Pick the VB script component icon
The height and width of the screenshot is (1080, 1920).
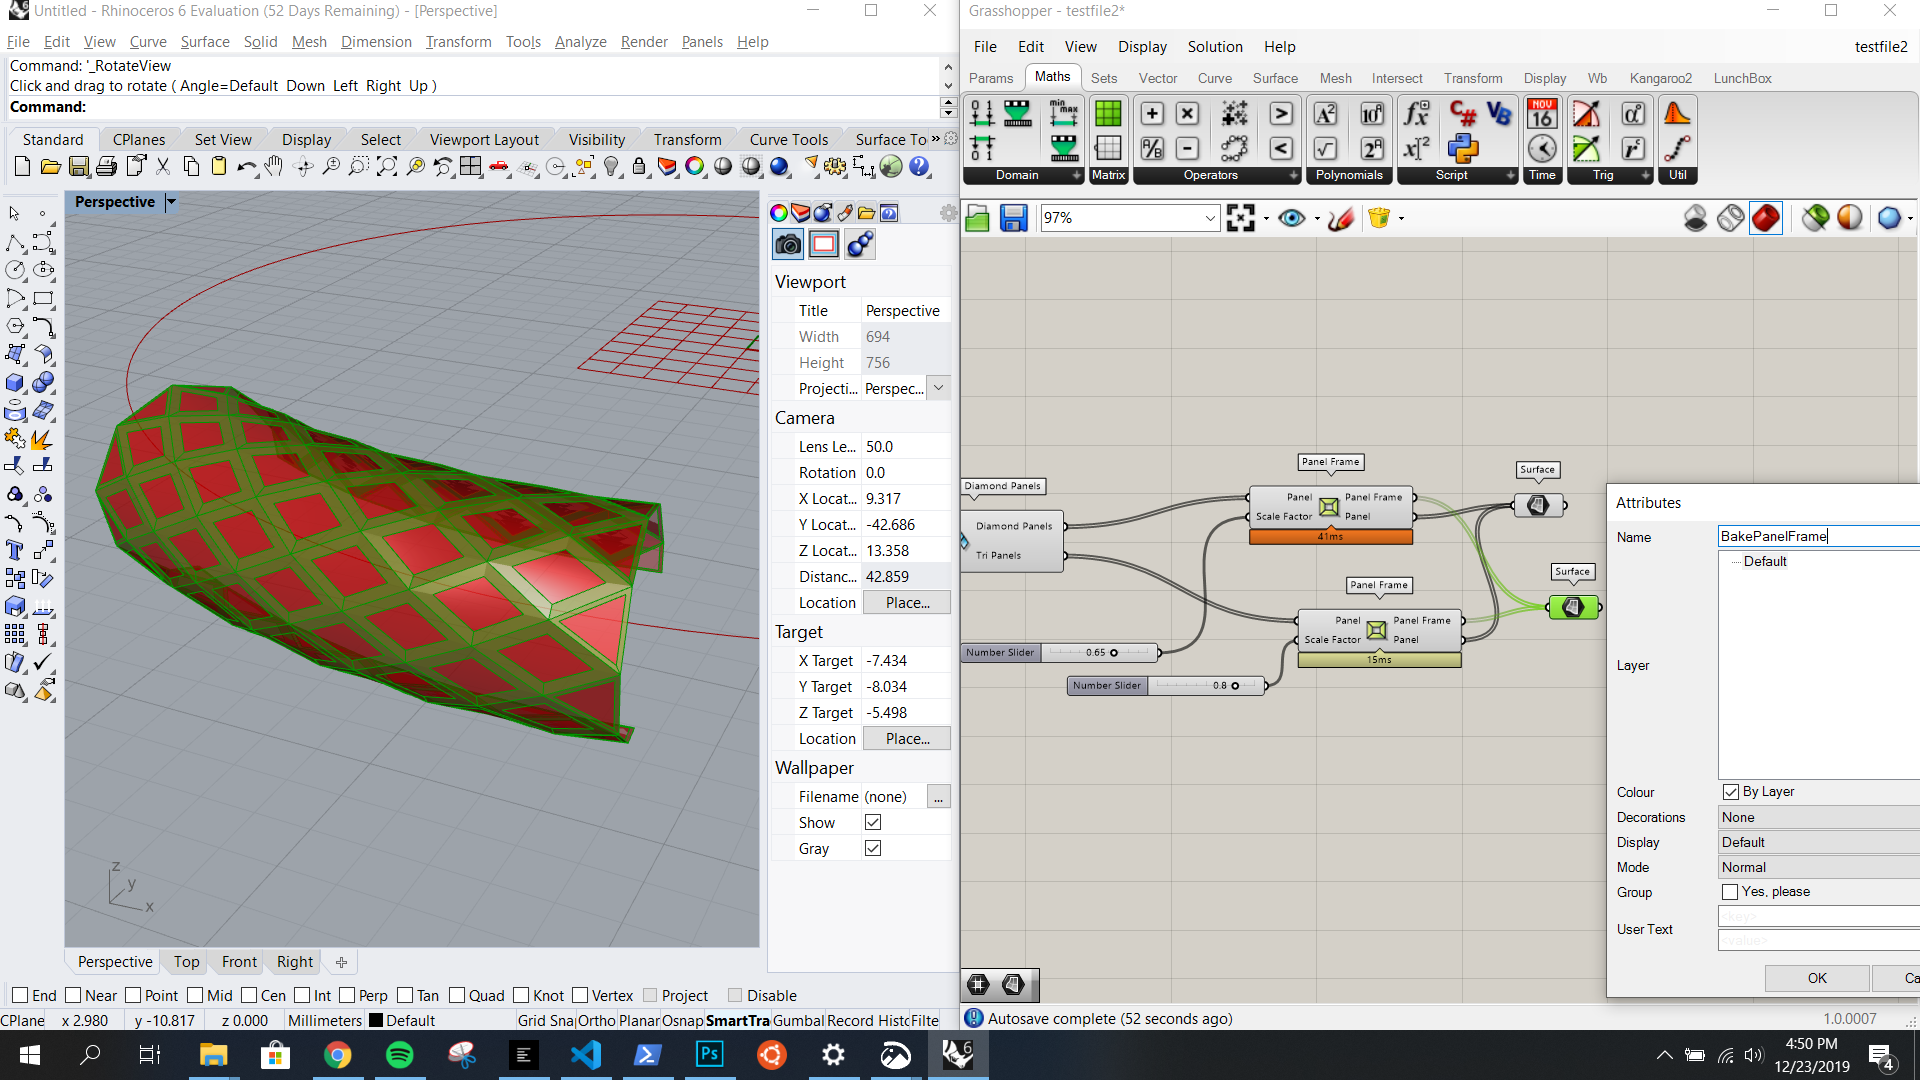[x=1499, y=114]
